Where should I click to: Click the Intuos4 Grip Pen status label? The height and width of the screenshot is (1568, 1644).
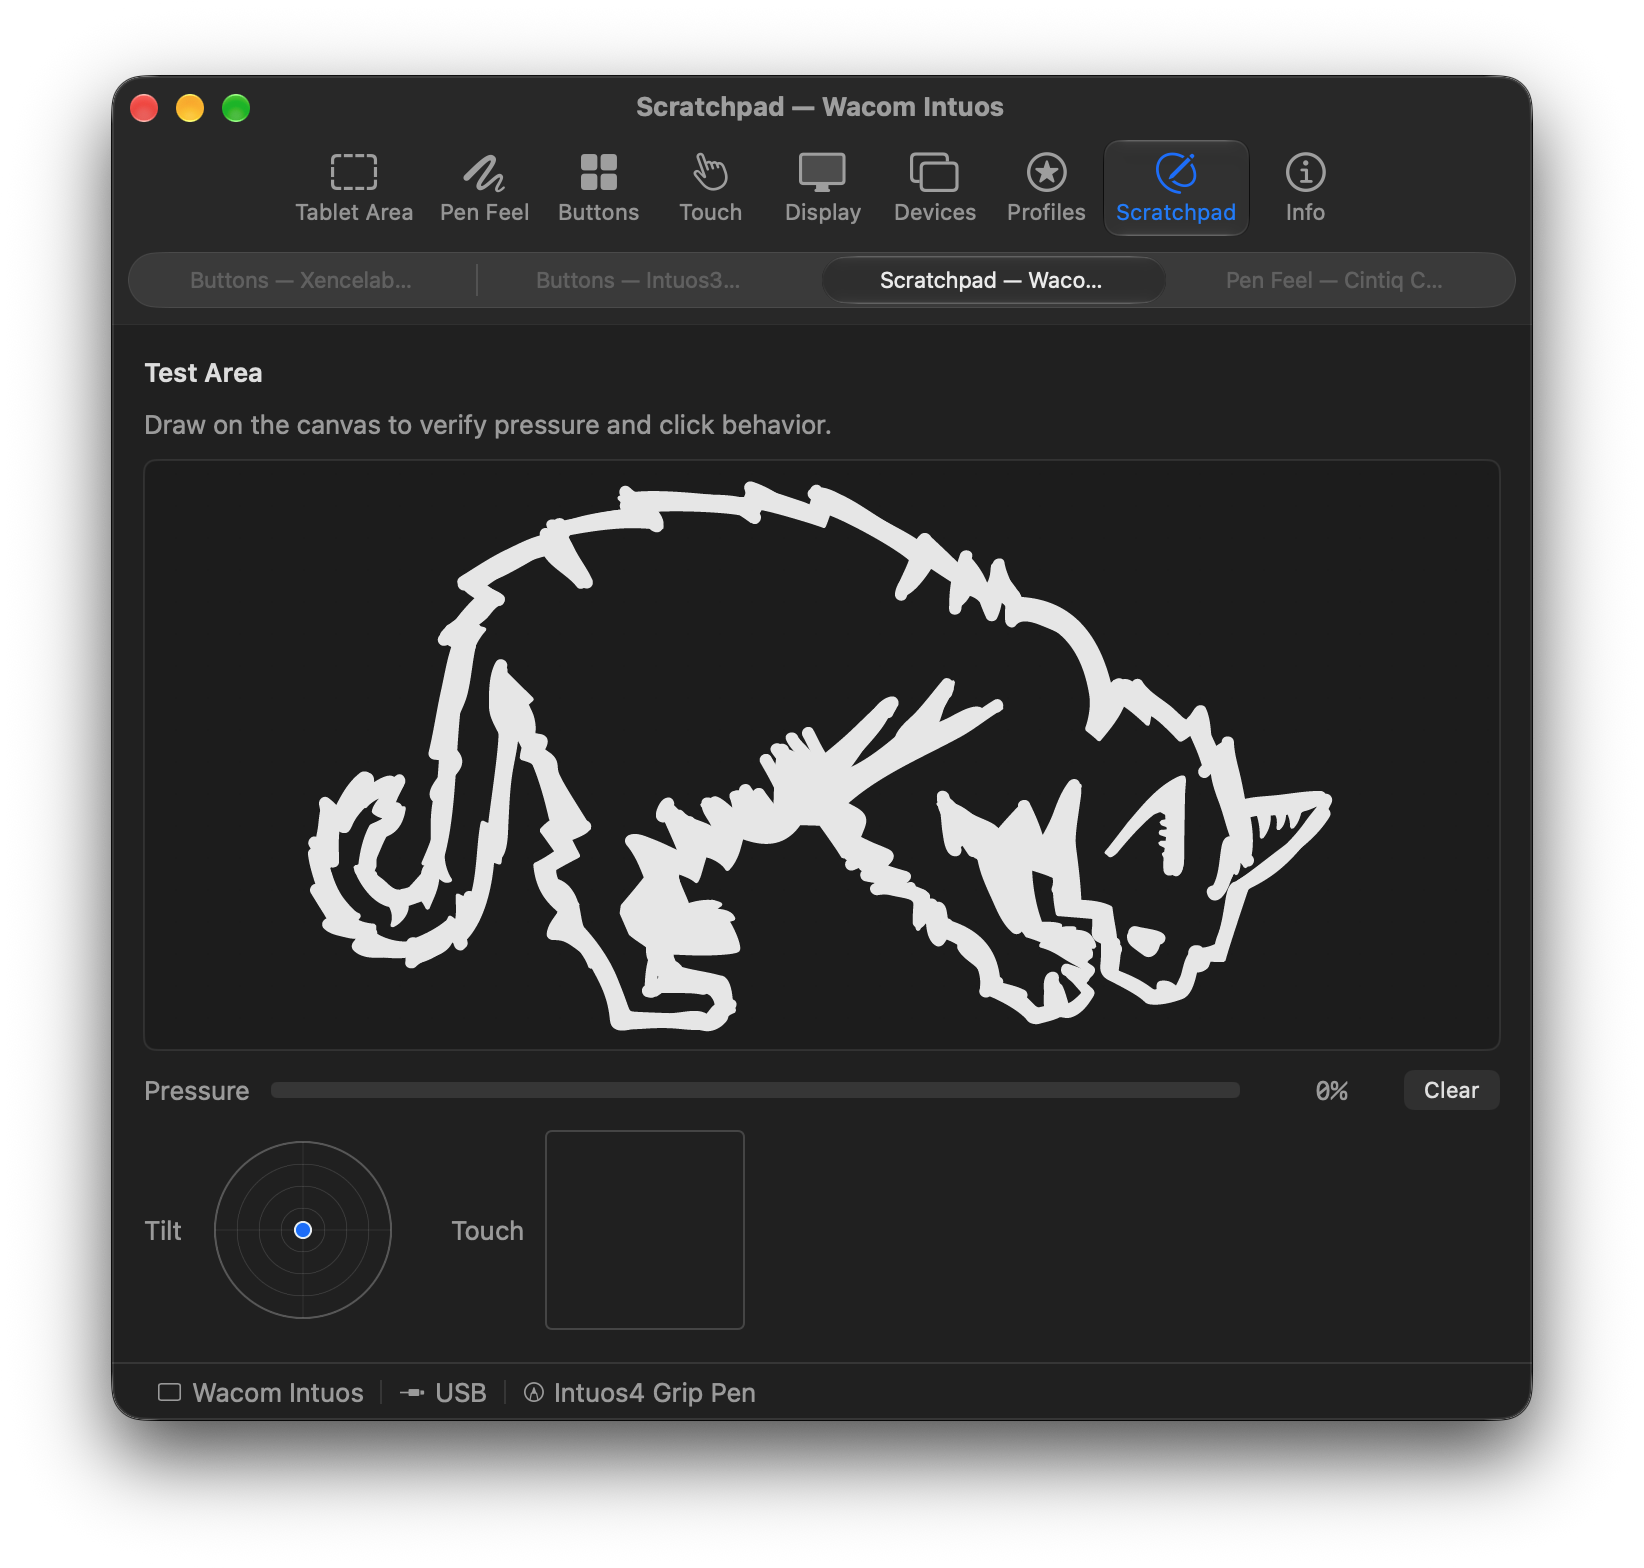[655, 1392]
